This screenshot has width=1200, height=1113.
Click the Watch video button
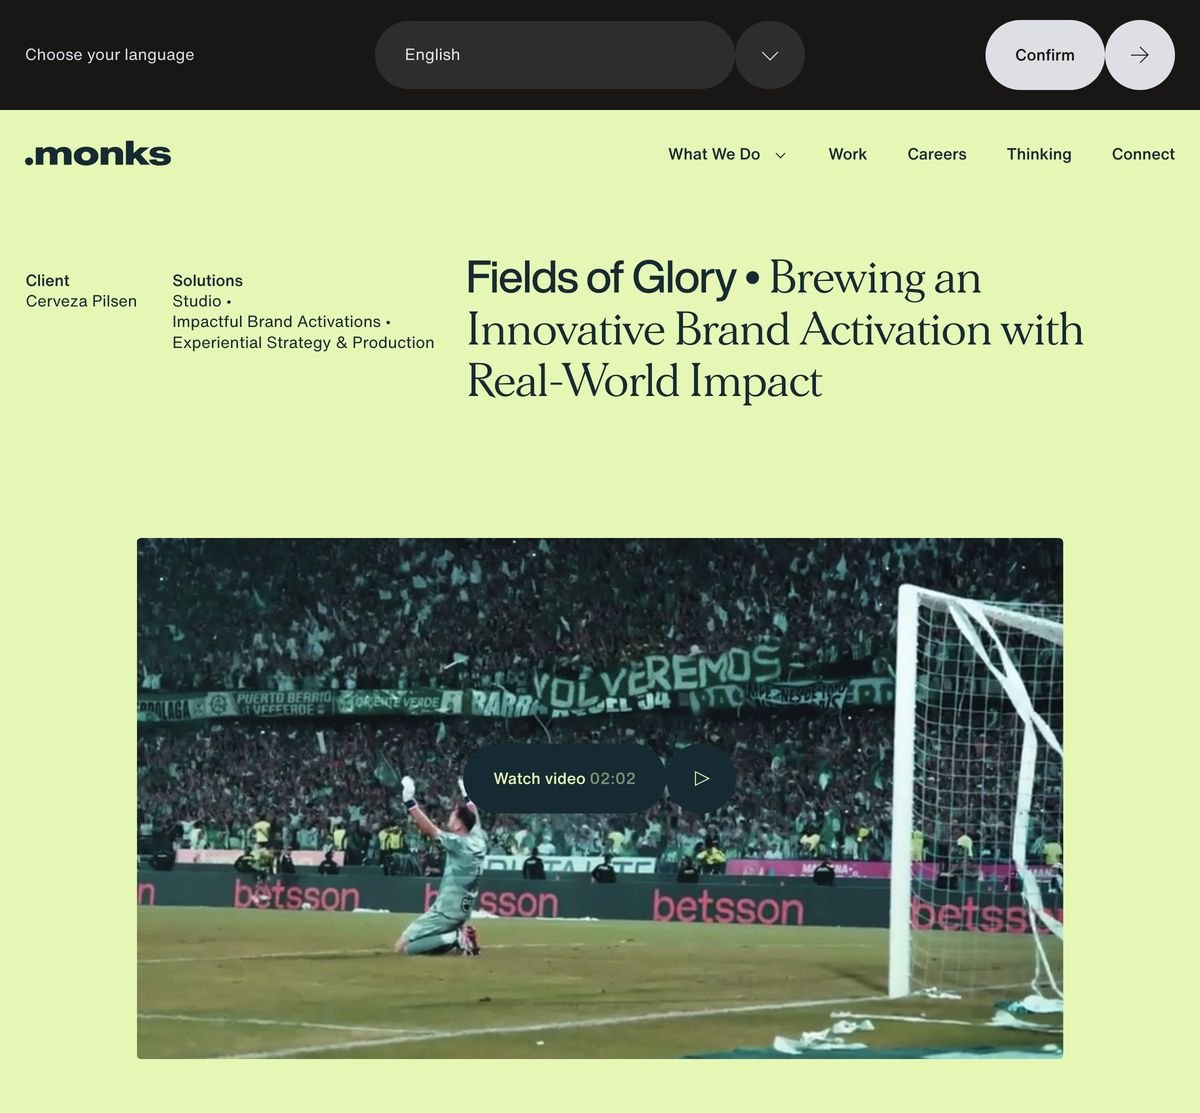coord(565,778)
